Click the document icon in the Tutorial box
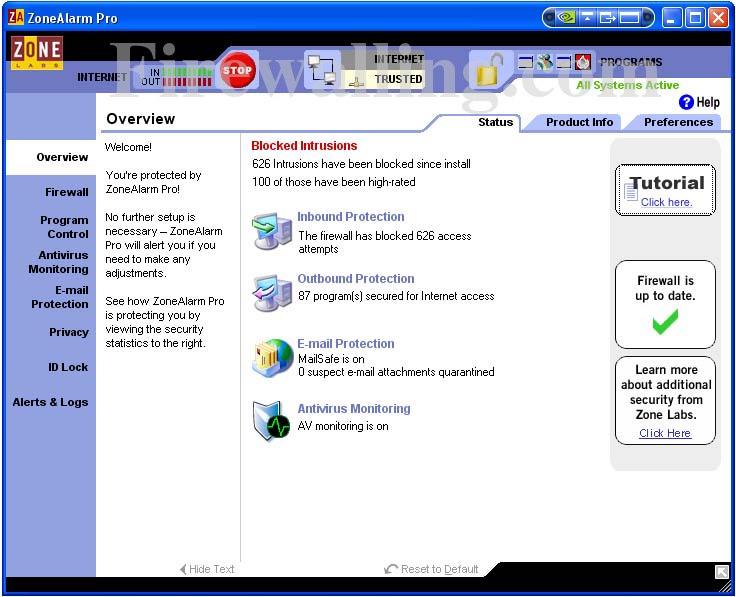Image resolution: width=736 pixels, height=597 pixels. (x=631, y=192)
